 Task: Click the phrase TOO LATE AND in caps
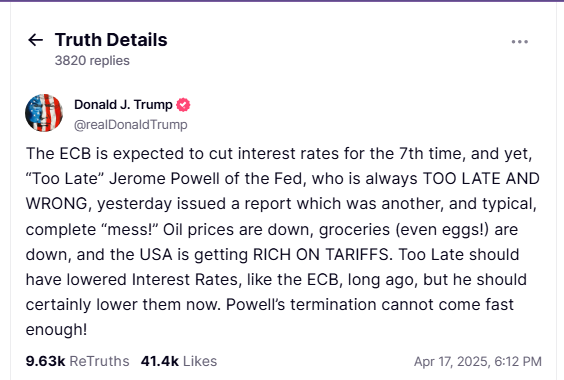tap(481, 179)
